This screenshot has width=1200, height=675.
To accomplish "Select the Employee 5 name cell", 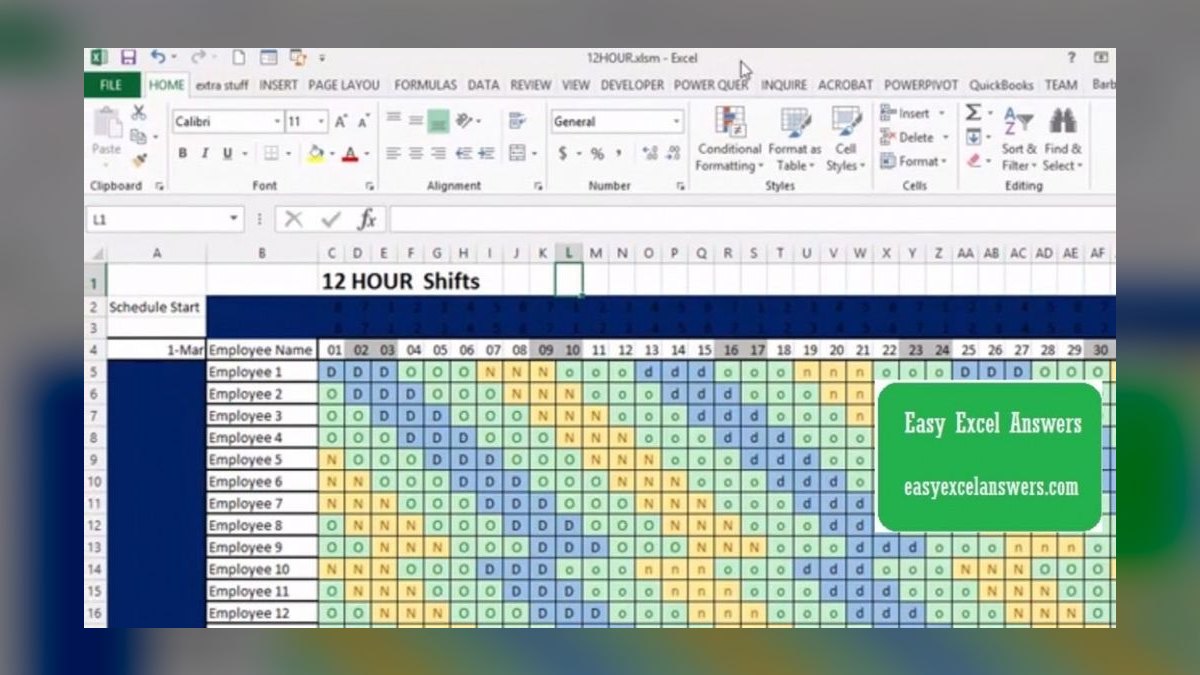I will [x=262, y=459].
